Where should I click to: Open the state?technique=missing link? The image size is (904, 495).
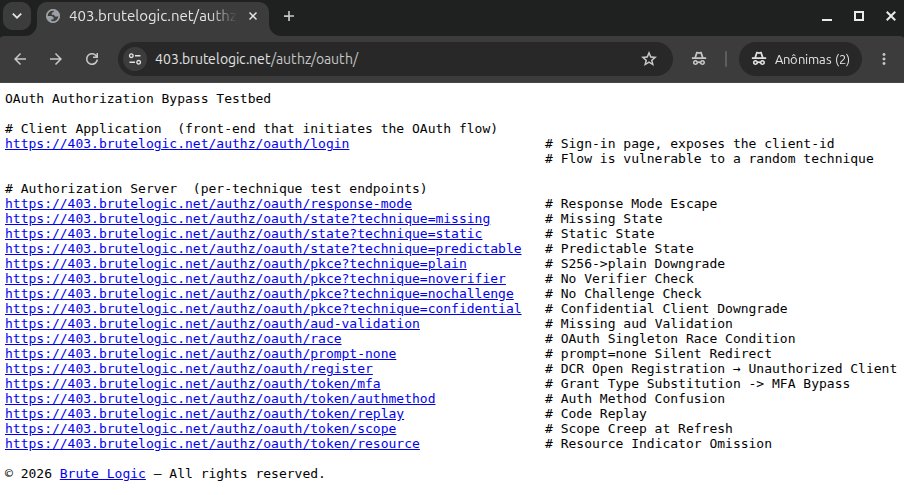point(247,218)
